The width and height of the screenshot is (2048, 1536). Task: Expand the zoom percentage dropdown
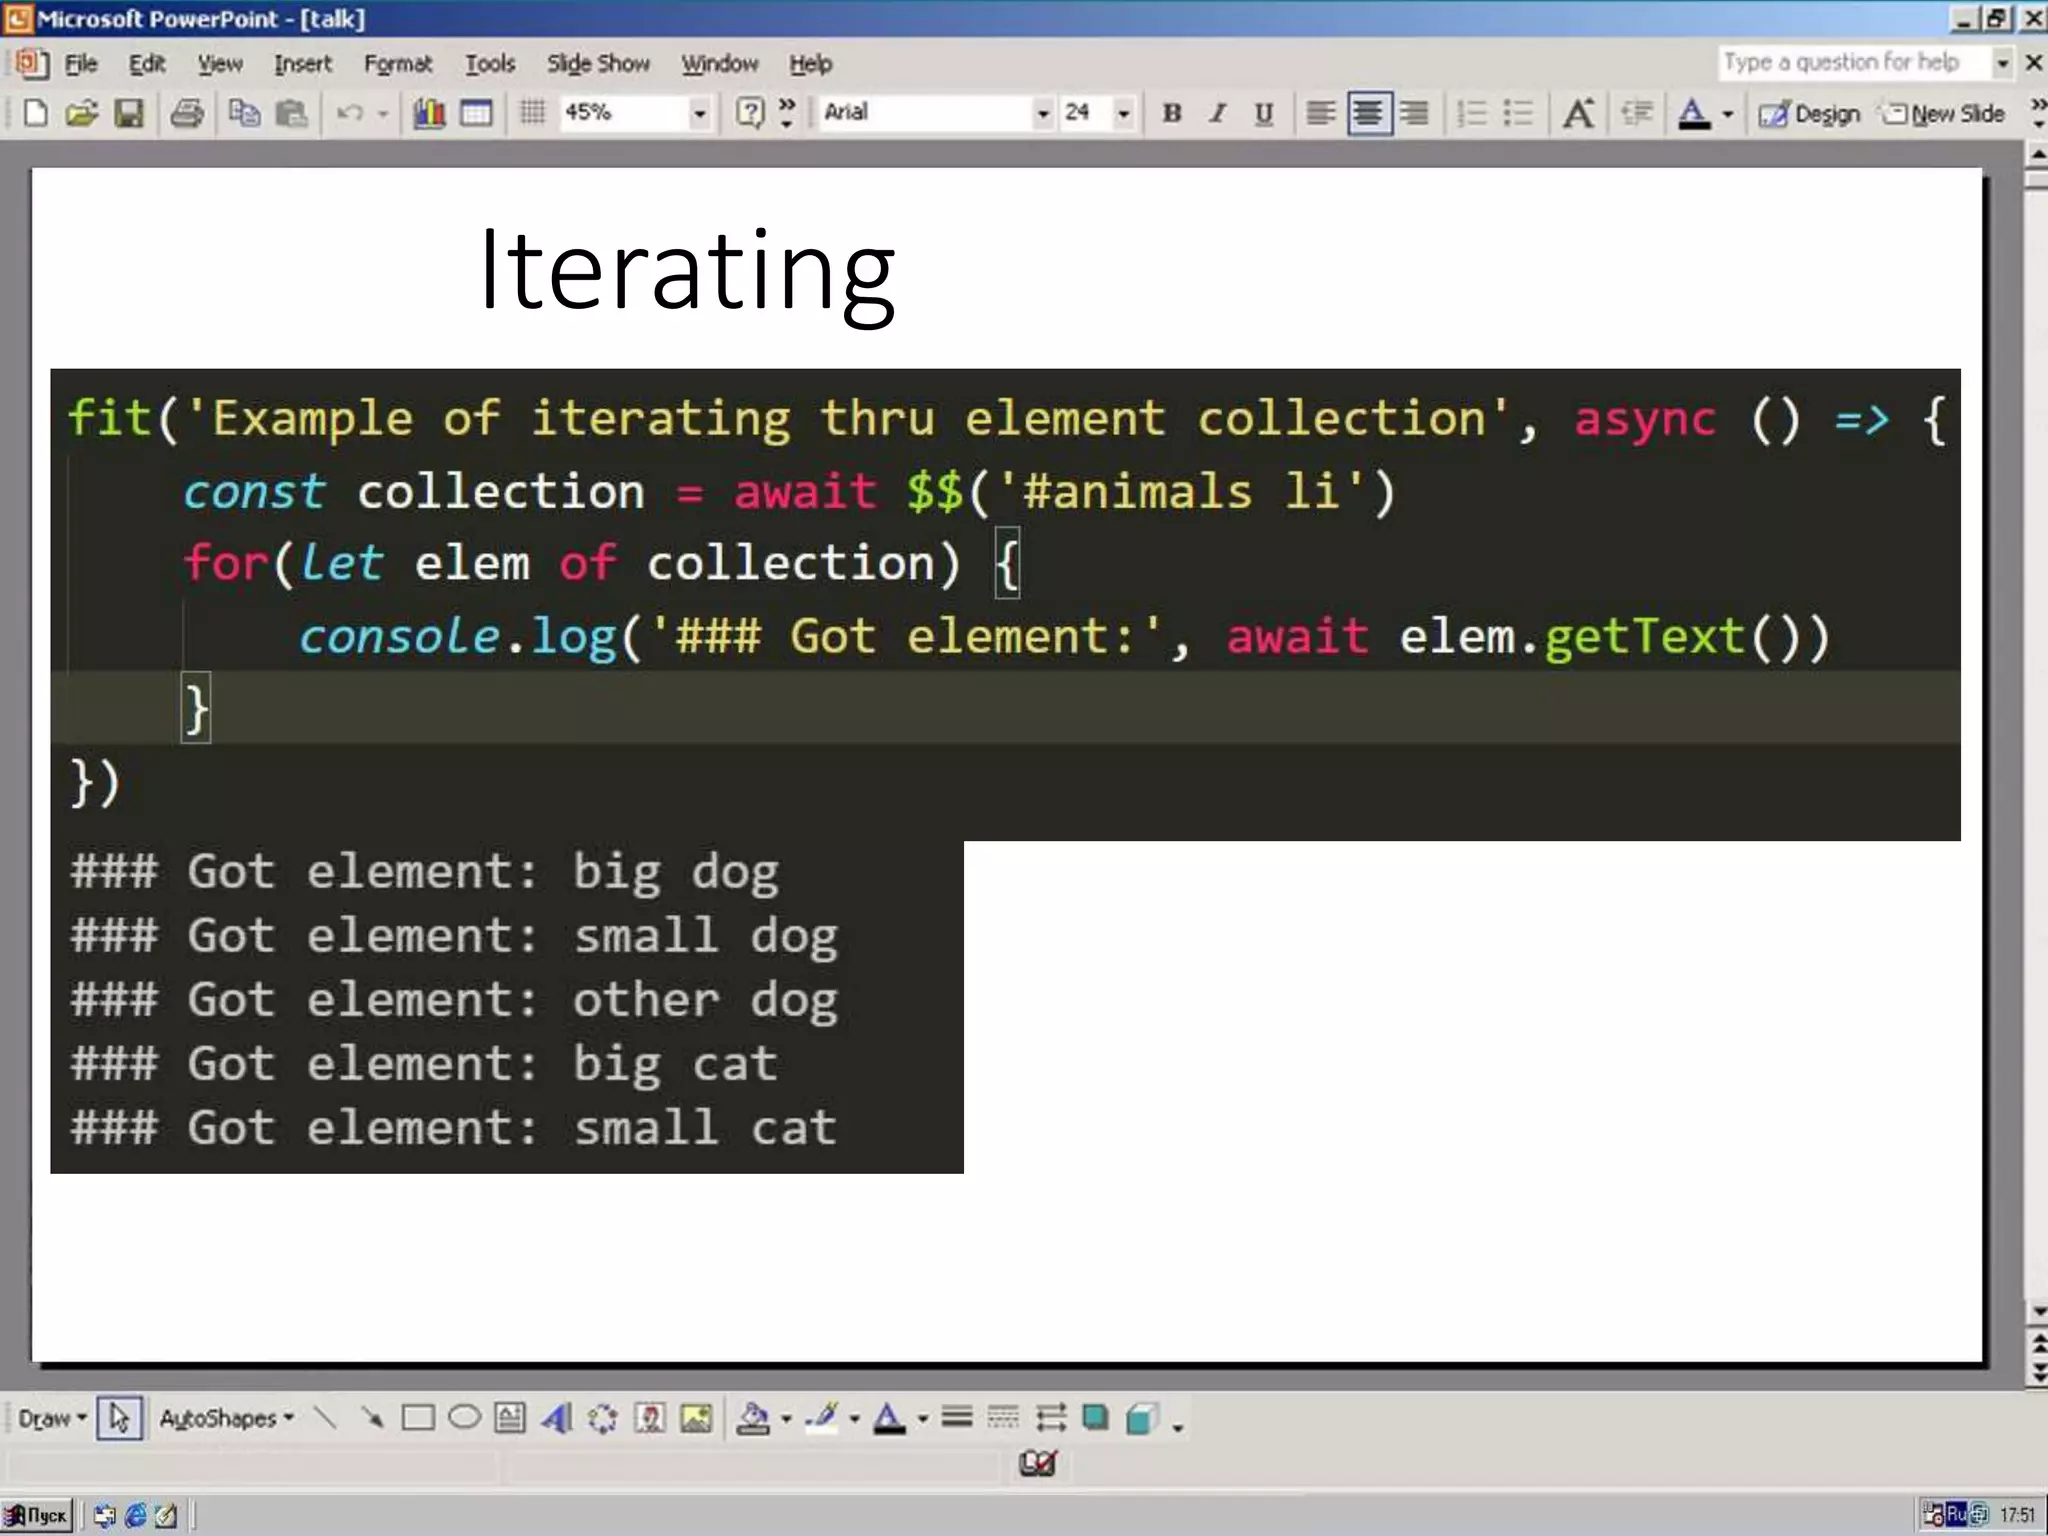tap(699, 113)
